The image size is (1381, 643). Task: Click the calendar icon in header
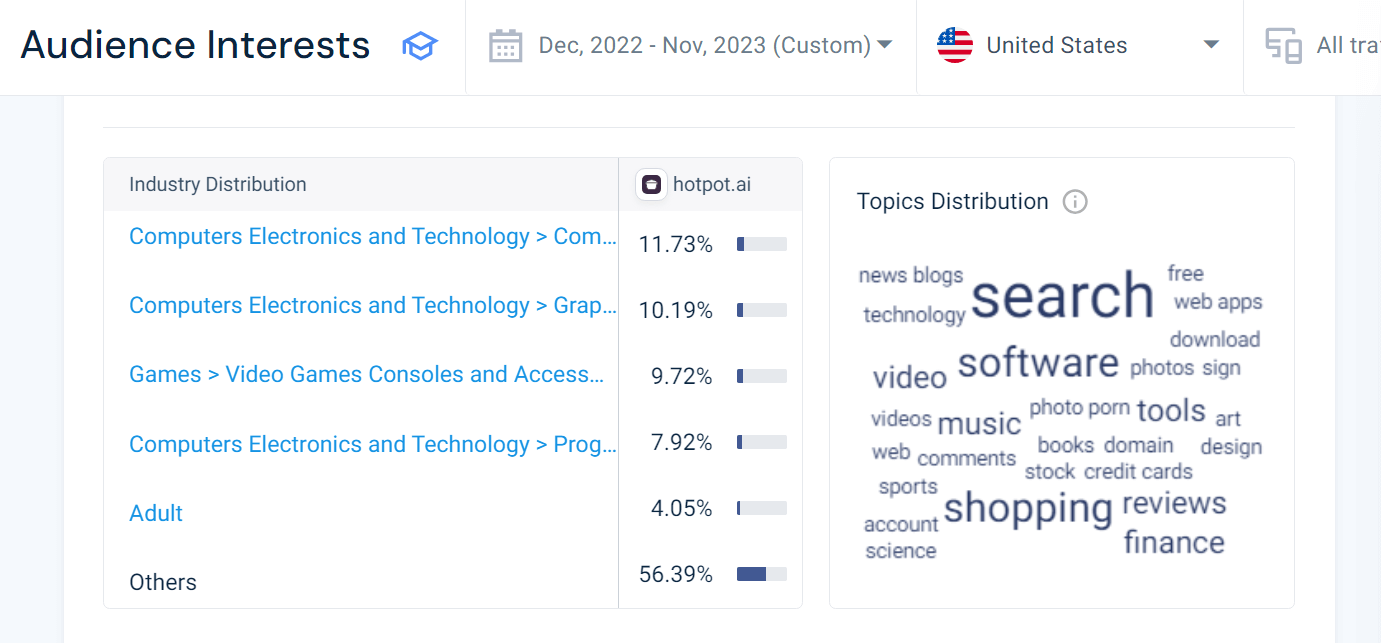[506, 46]
